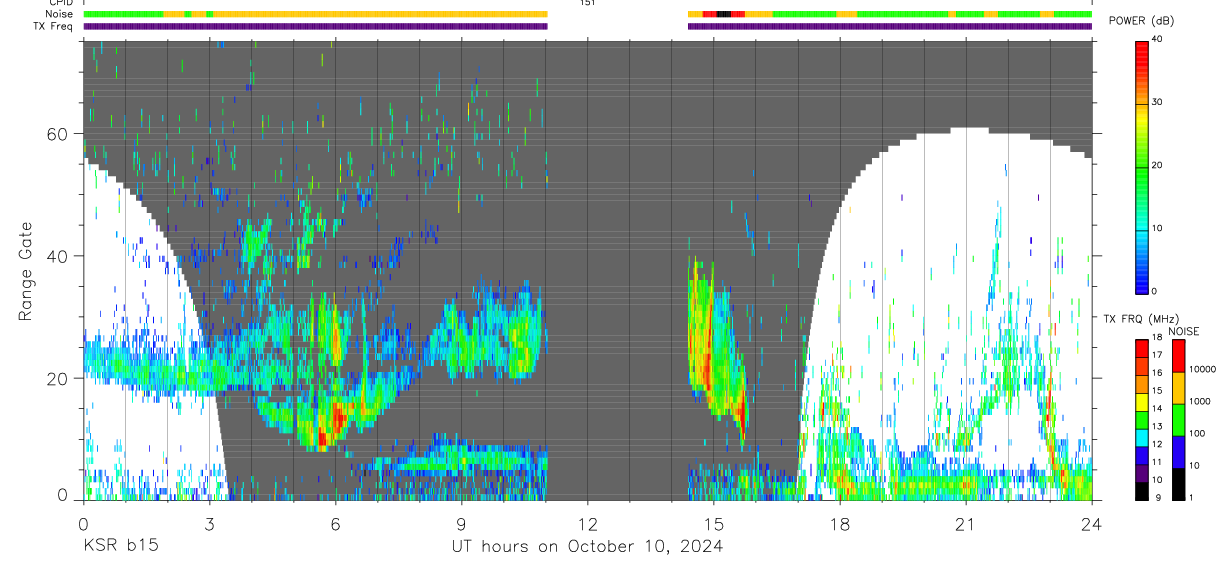This screenshot has height=567, width=1228.
Task: Click the 40 range gate tick label
Action: click(x=56, y=256)
